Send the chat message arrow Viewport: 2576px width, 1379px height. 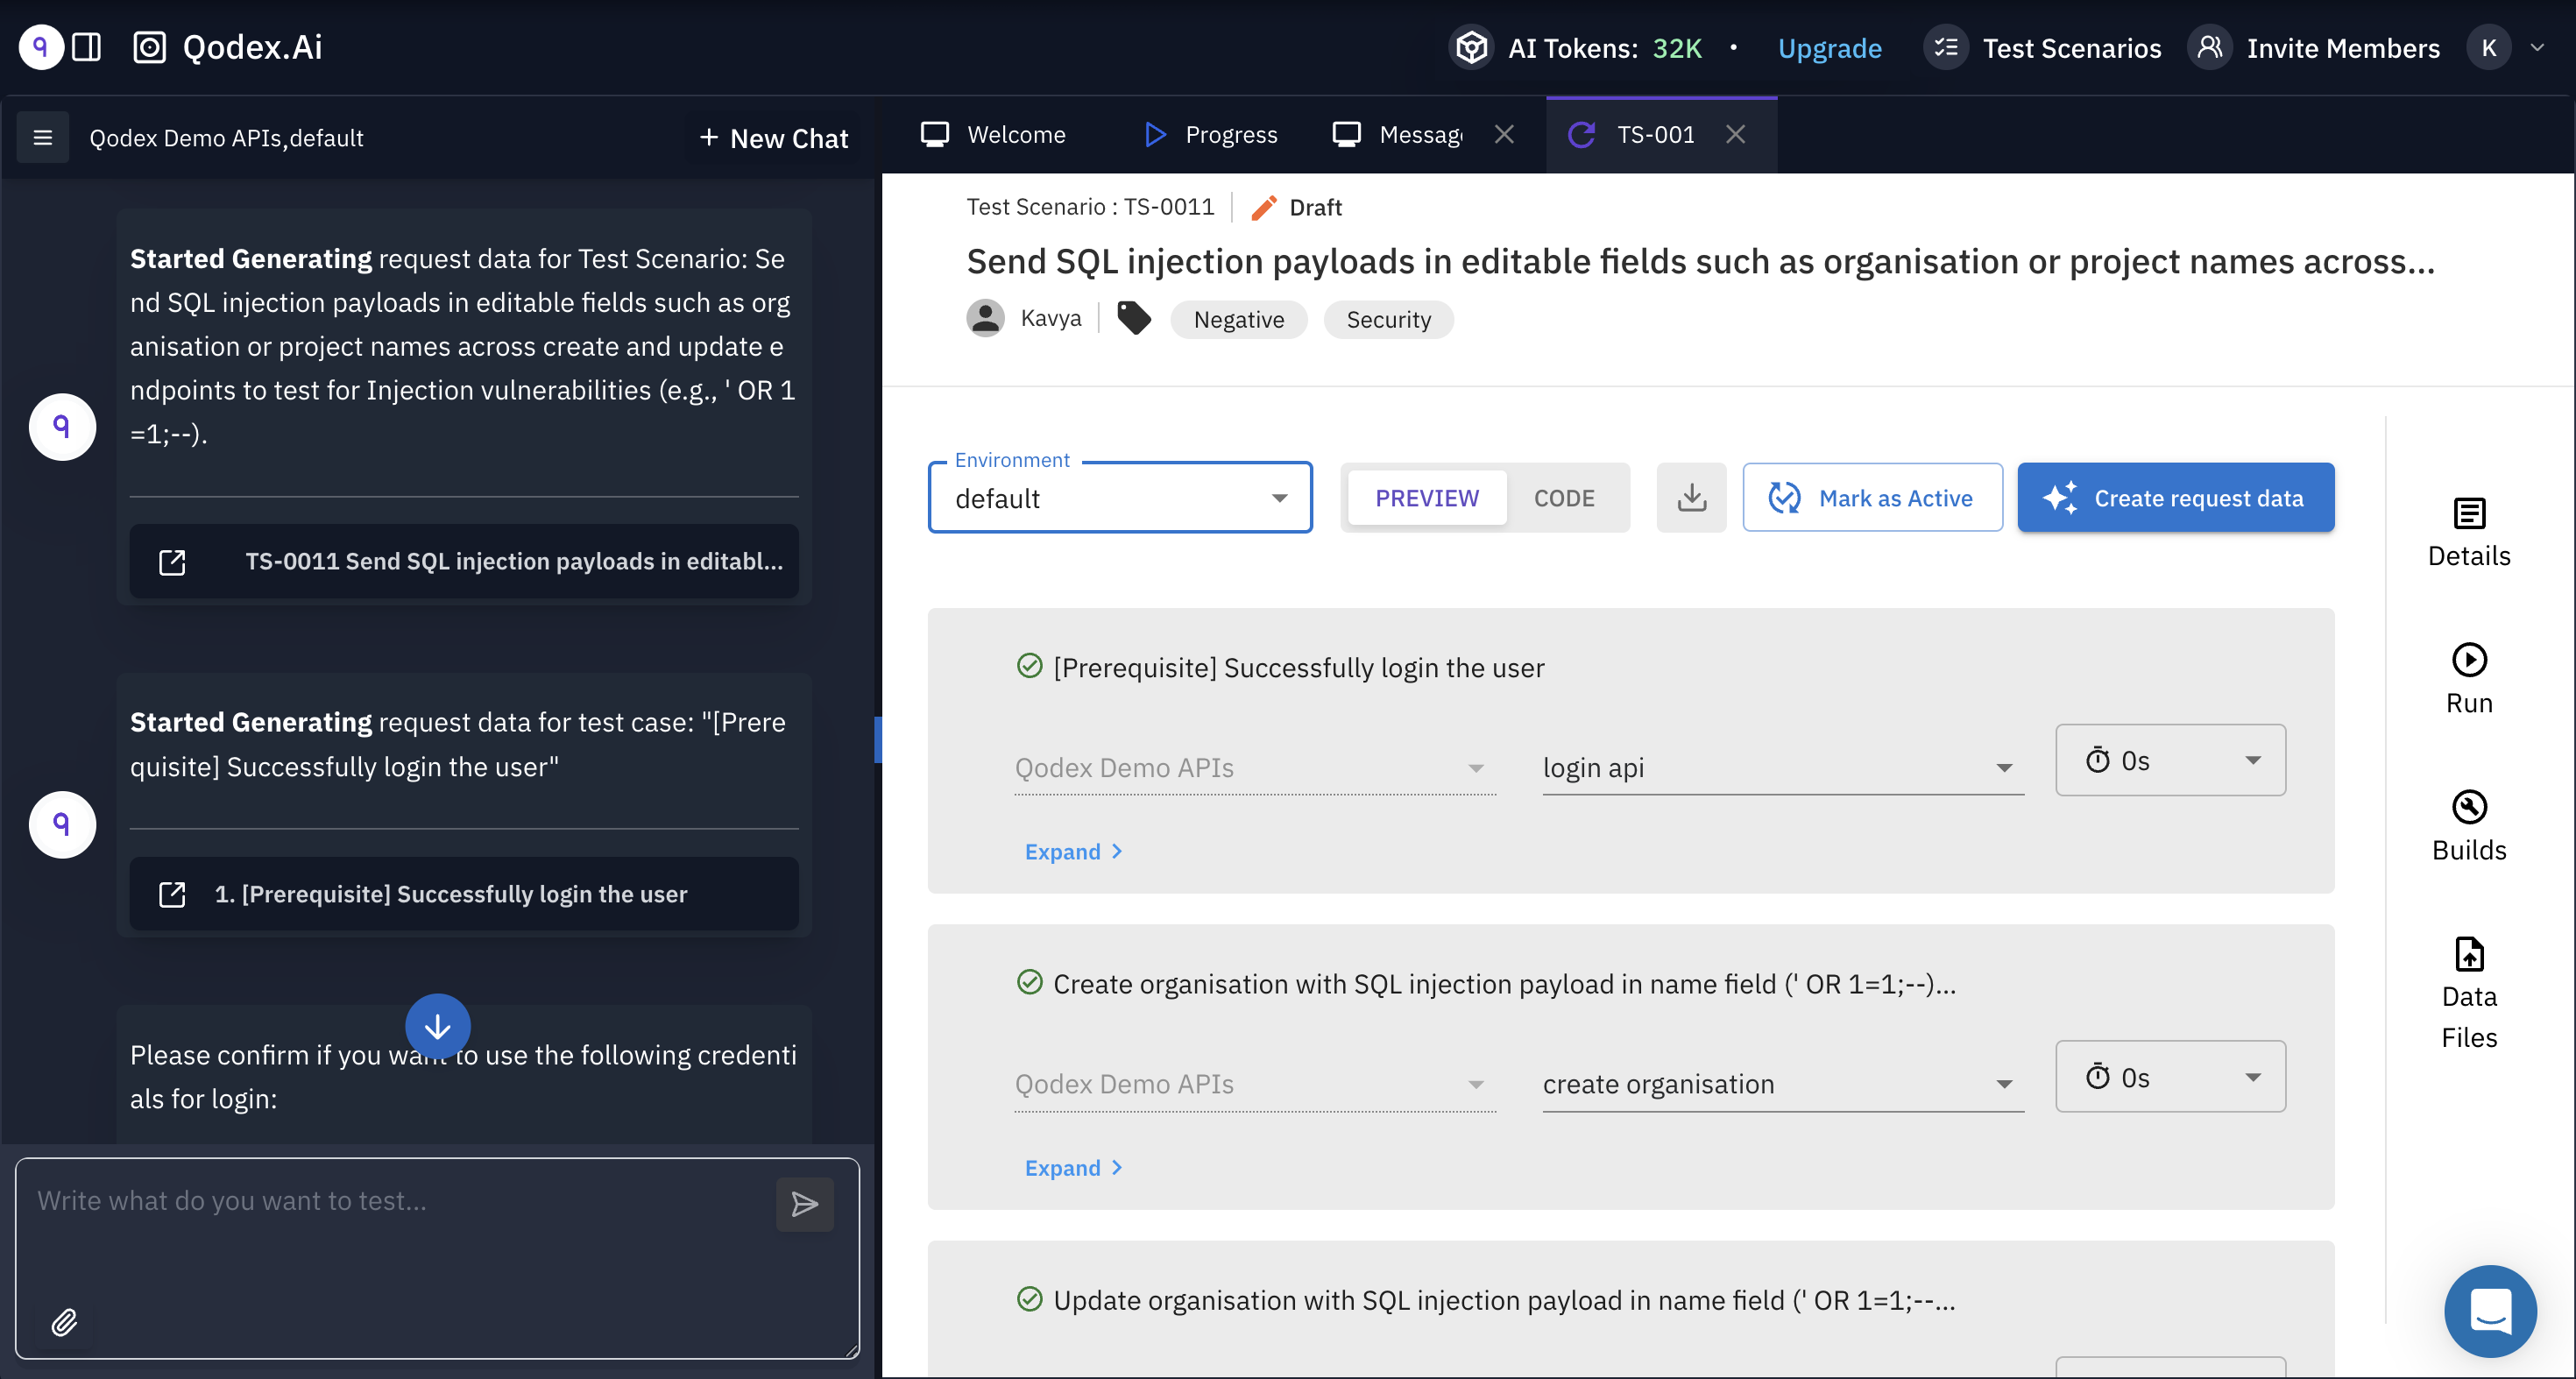(804, 1204)
